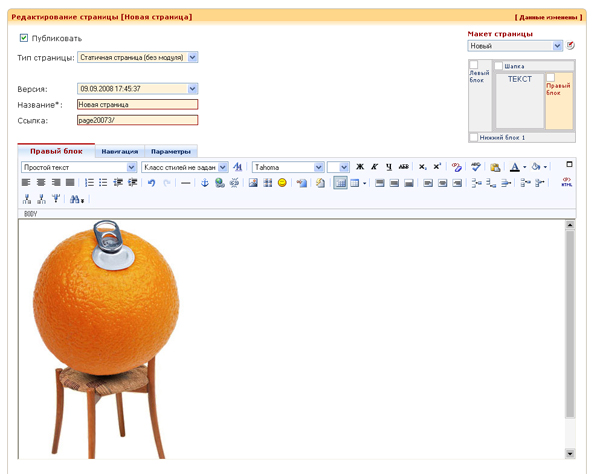Click the subscript button
Screen dimensions: 600x474
(423, 167)
